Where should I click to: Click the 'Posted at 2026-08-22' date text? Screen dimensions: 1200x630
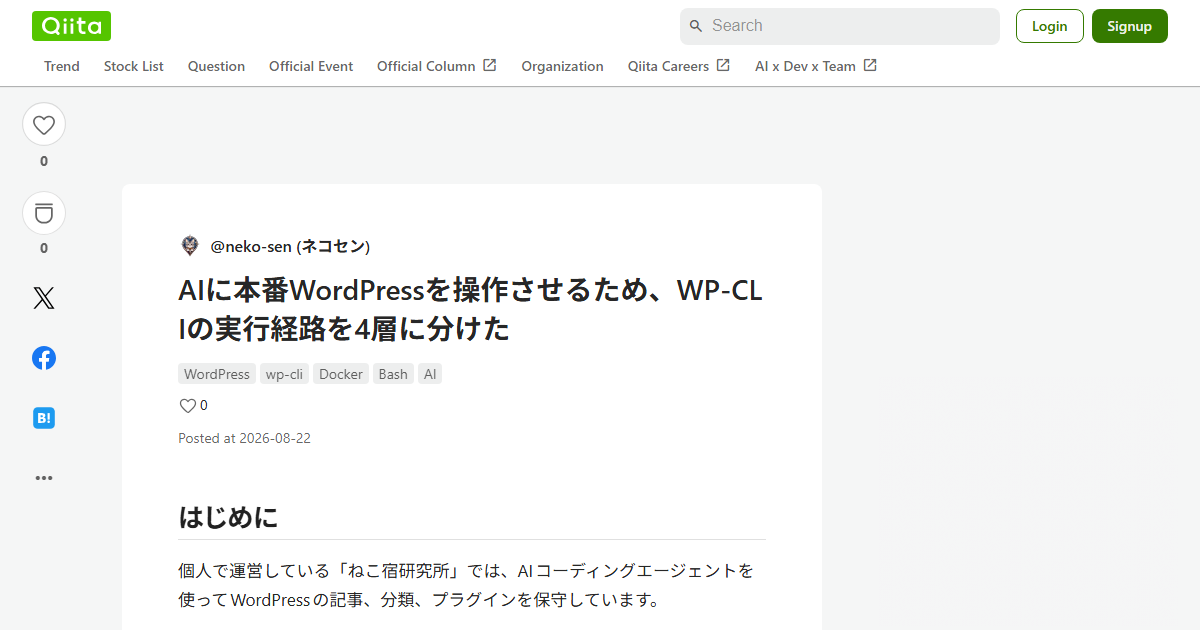coord(244,438)
